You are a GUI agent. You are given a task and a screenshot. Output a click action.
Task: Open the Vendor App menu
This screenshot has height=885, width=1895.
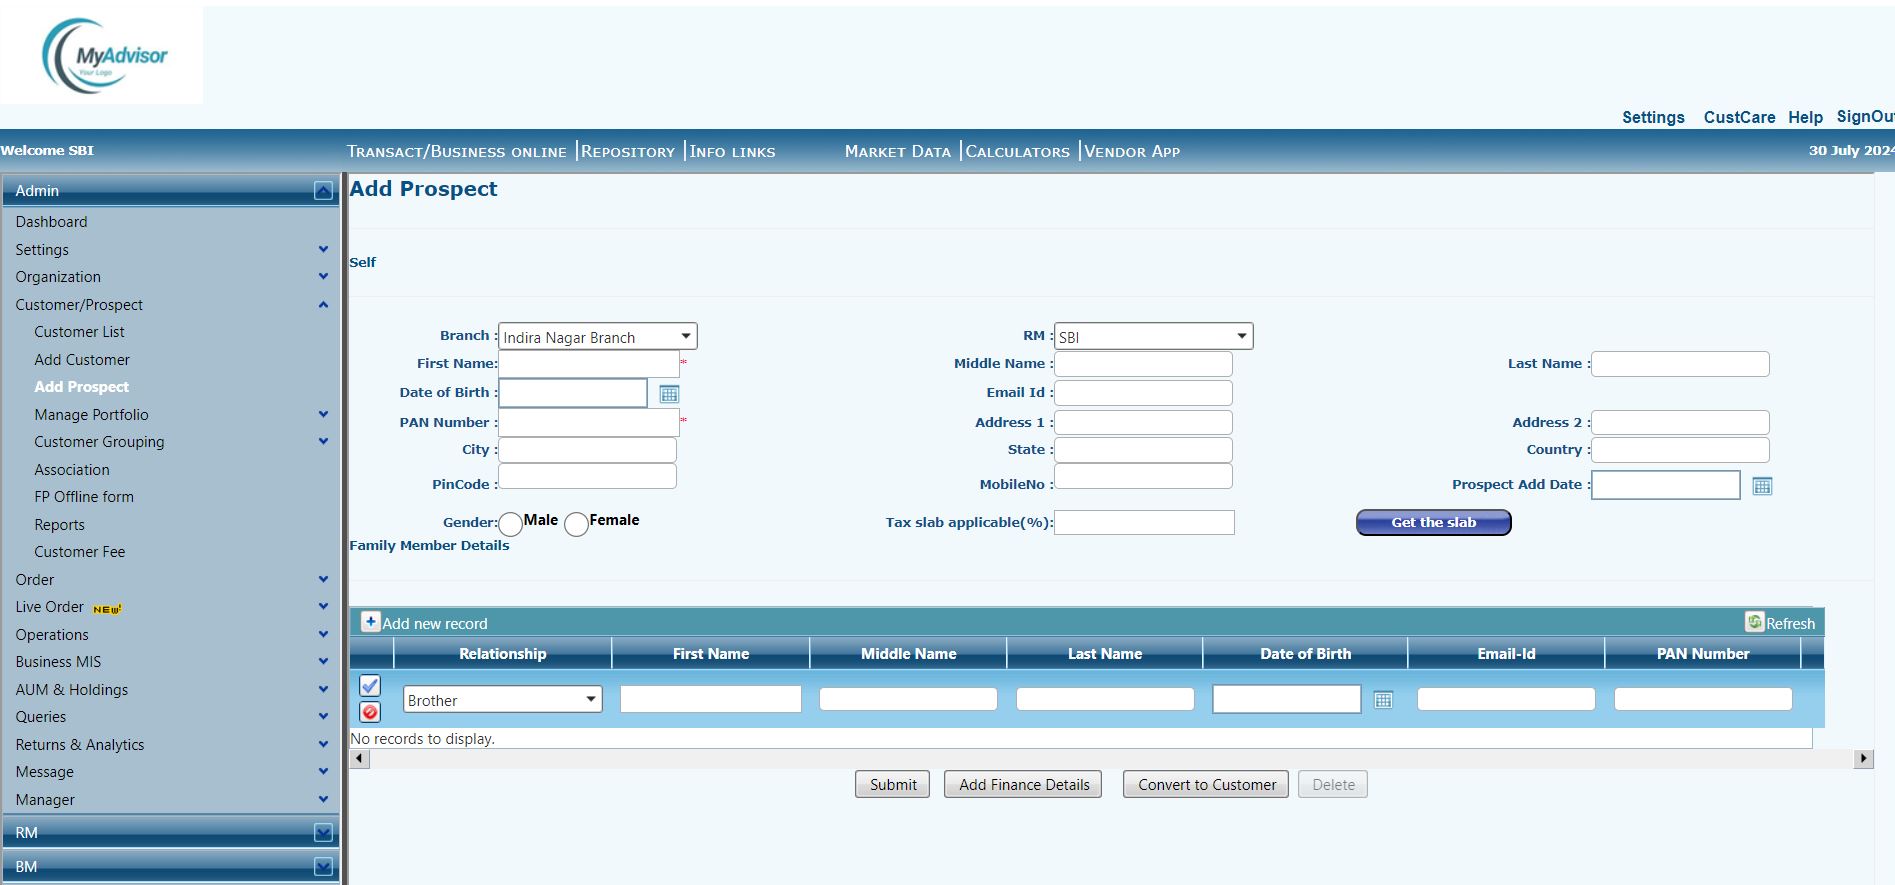[1132, 152]
